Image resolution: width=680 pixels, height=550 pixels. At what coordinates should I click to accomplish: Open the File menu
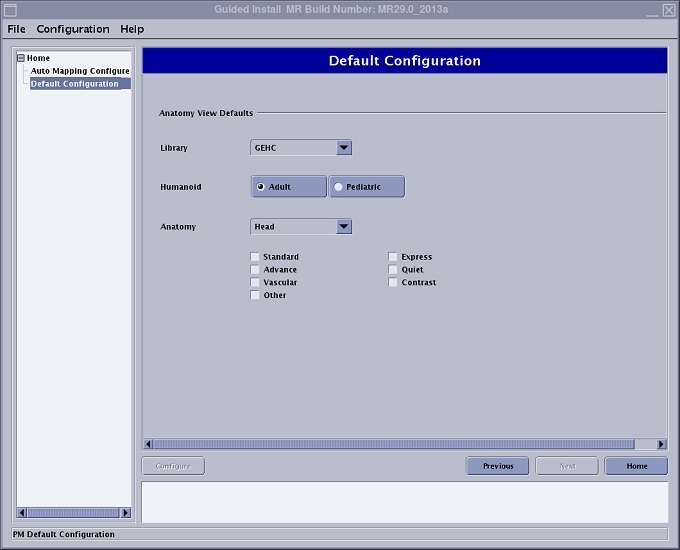(x=17, y=29)
